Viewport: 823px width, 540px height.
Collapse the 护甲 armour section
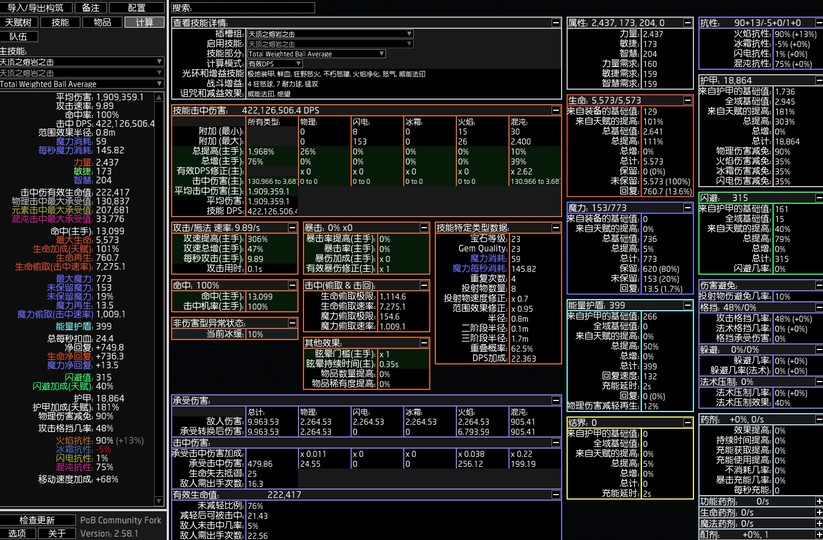pos(816,79)
